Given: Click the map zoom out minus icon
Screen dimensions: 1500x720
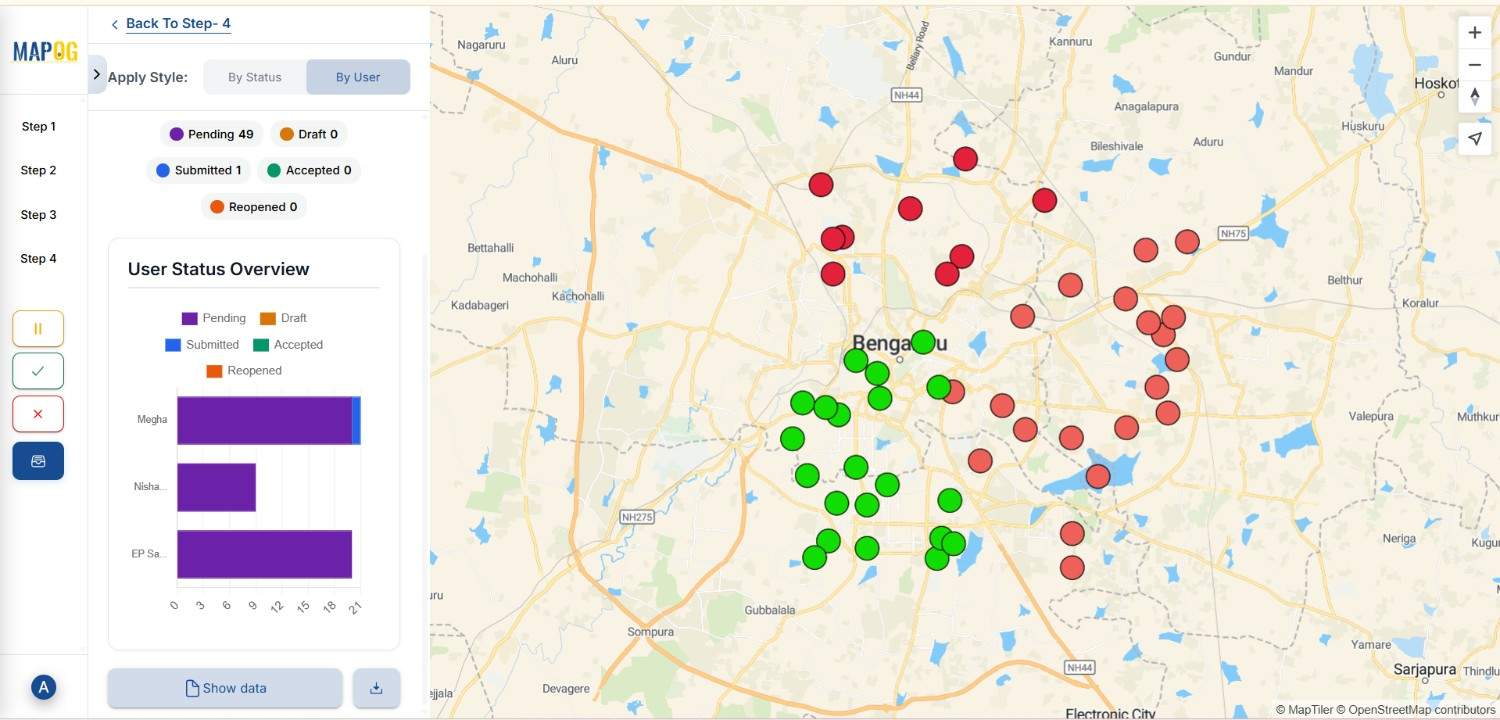Looking at the screenshot, I should pos(1474,65).
